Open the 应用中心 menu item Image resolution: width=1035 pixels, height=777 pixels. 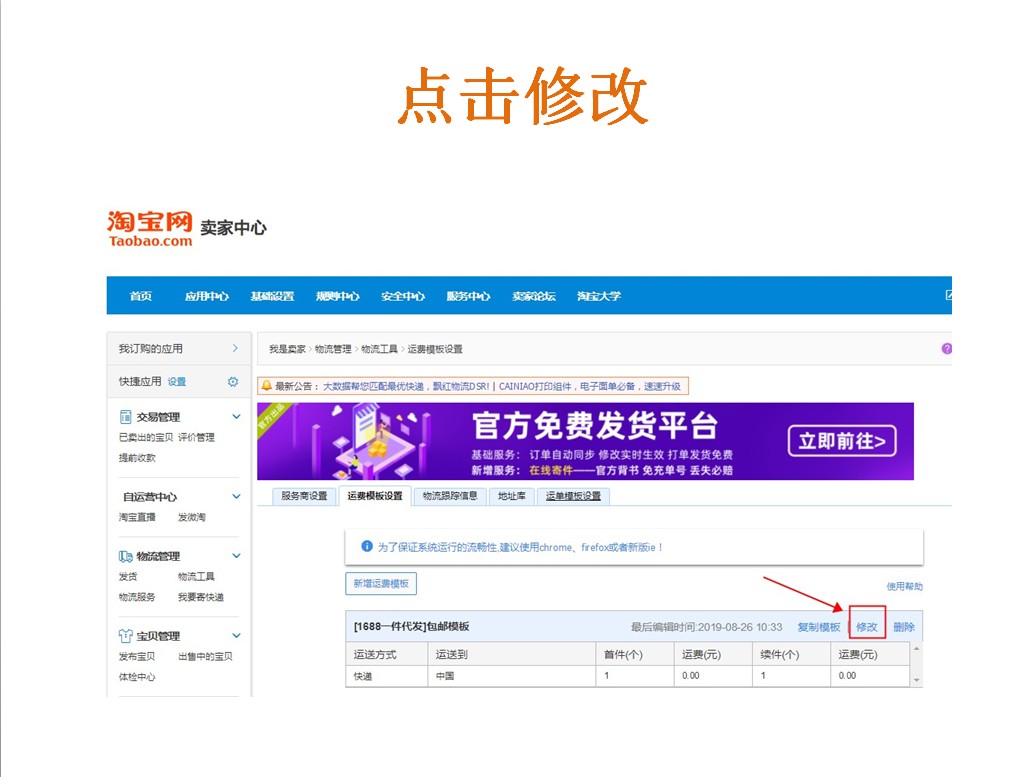click(x=205, y=295)
